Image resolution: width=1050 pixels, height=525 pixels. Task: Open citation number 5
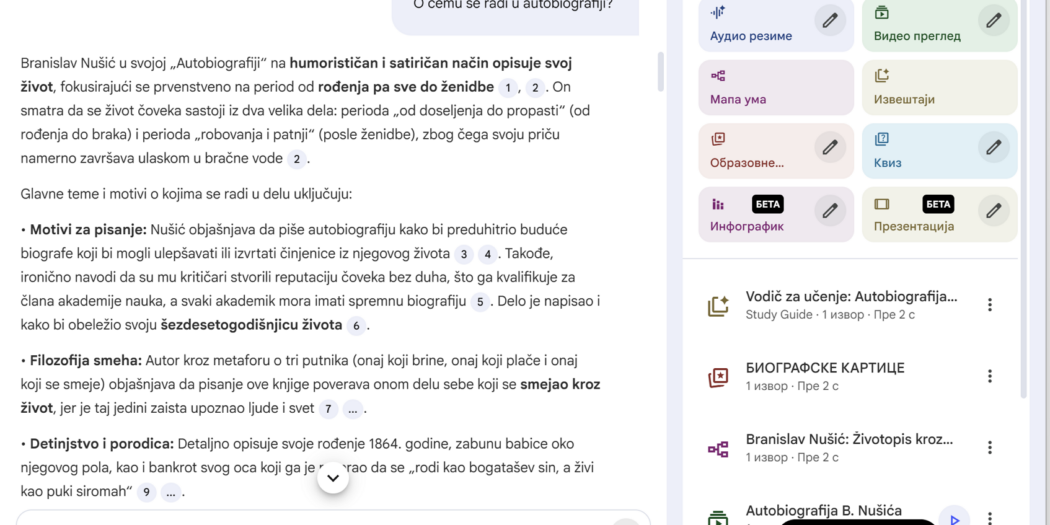tap(480, 302)
